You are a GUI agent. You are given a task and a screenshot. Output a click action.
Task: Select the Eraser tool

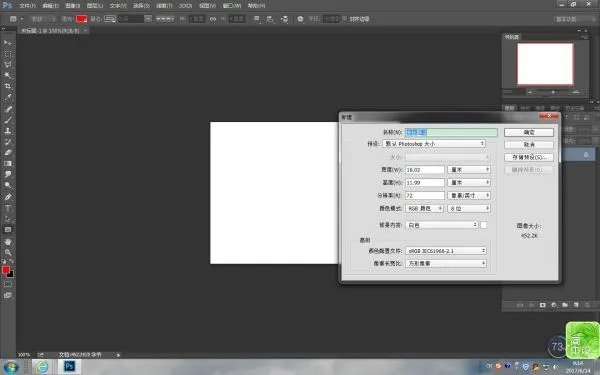point(8,153)
